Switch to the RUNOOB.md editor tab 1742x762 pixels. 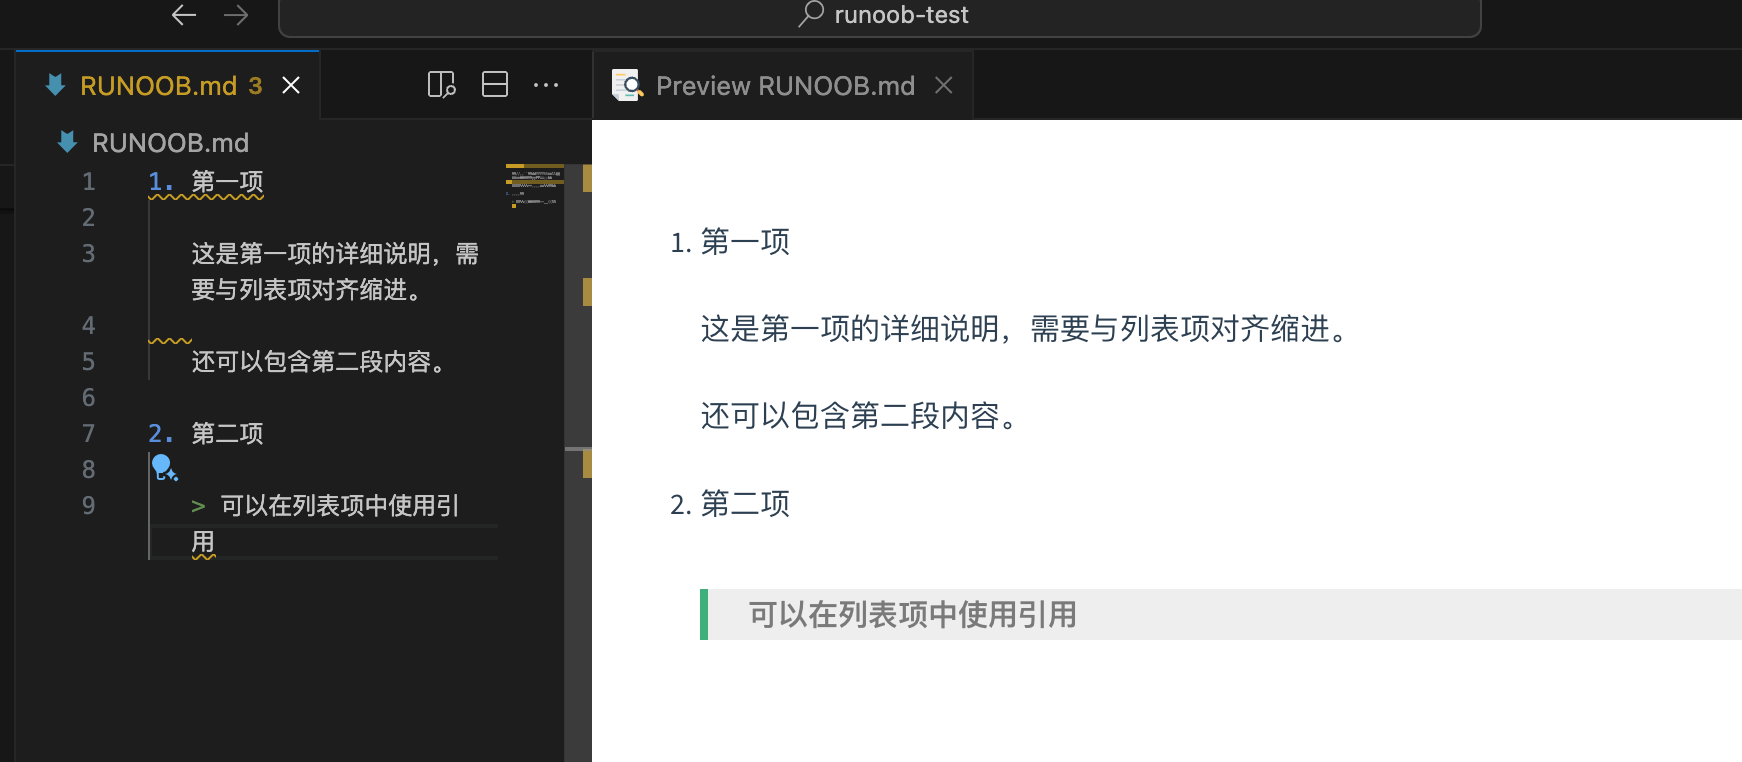click(158, 86)
